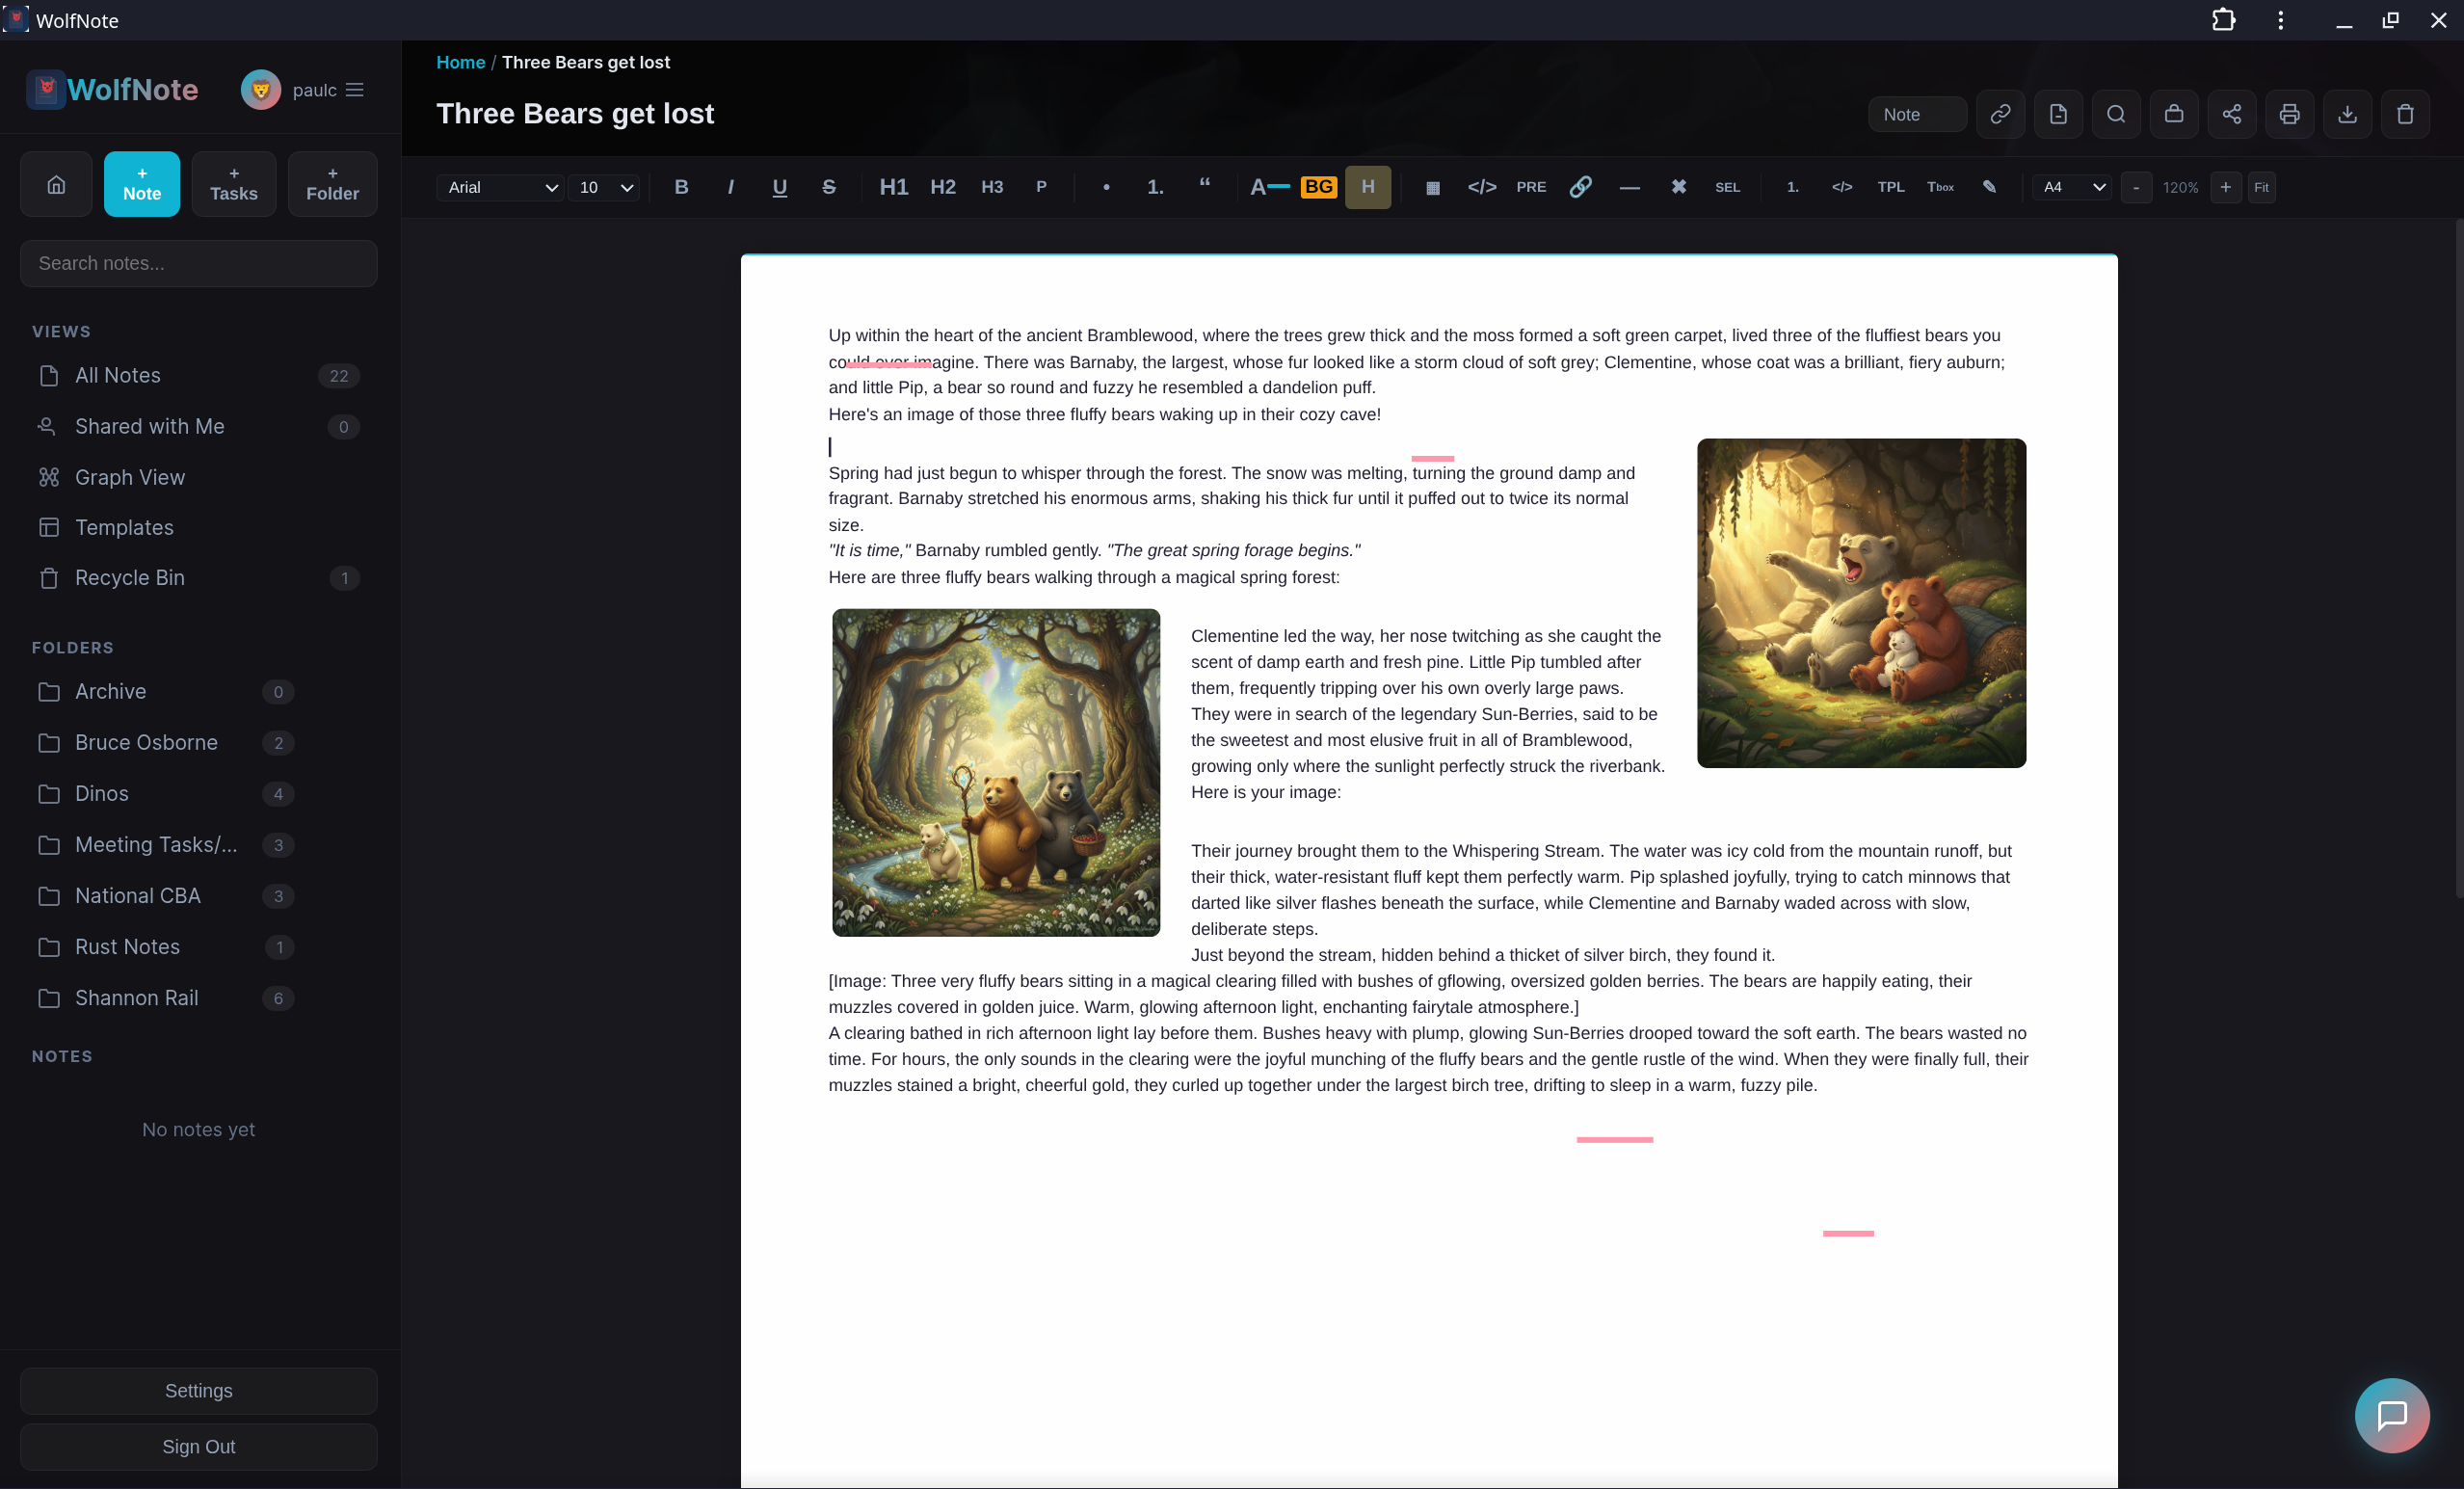Open the Recycle Bin
2464x1489 pixels.
click(x=198, y=578)
